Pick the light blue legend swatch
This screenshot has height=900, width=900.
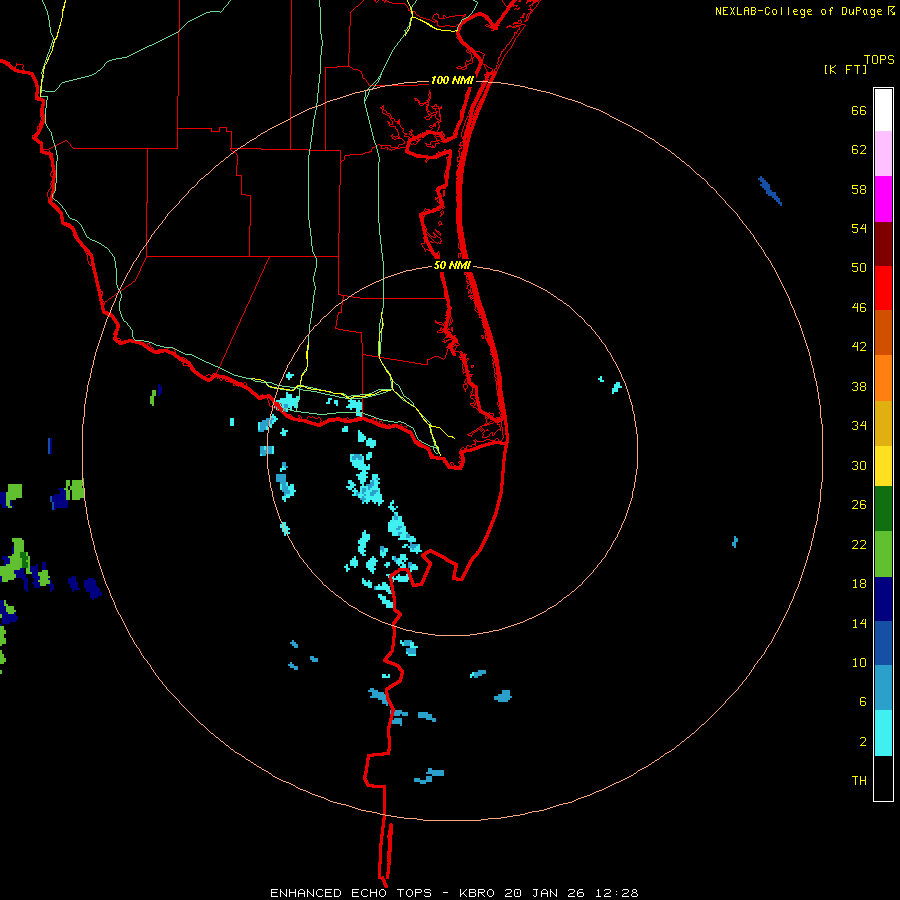[883, 688]
